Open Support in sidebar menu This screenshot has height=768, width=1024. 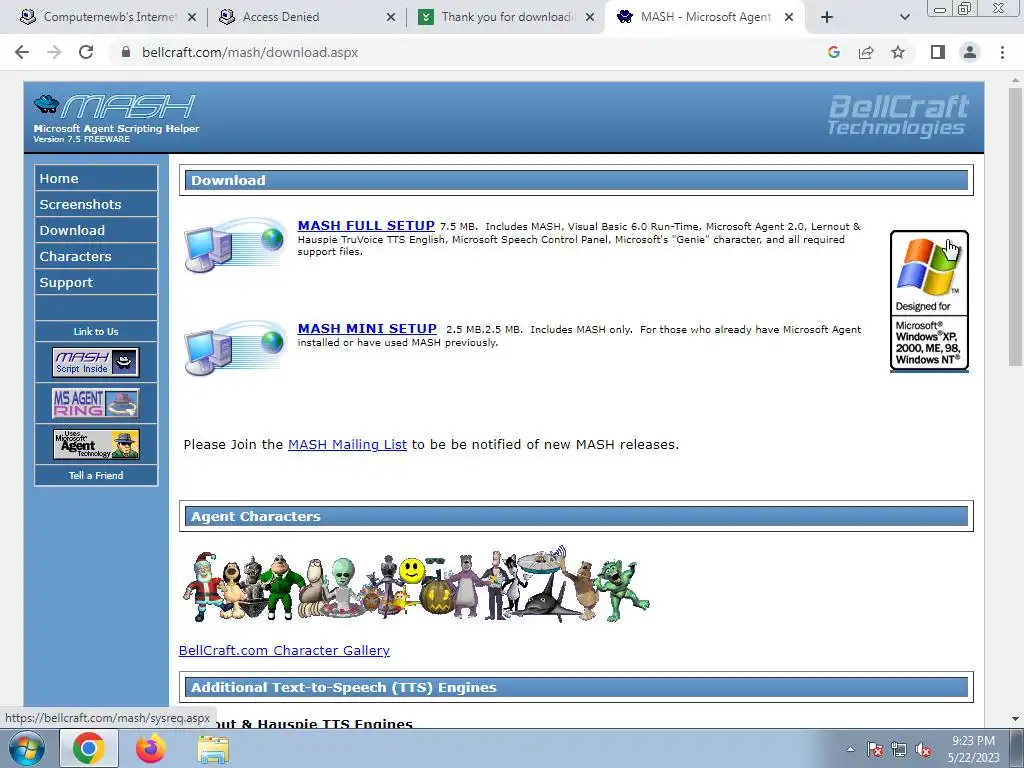[96, 283]
